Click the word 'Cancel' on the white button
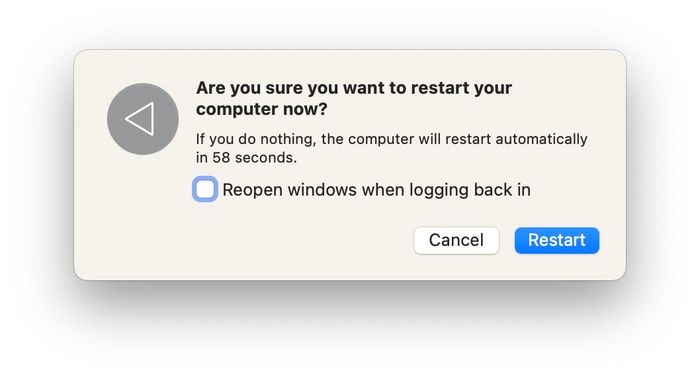This screenshot has height=378, width=700. tap(456, 240)
